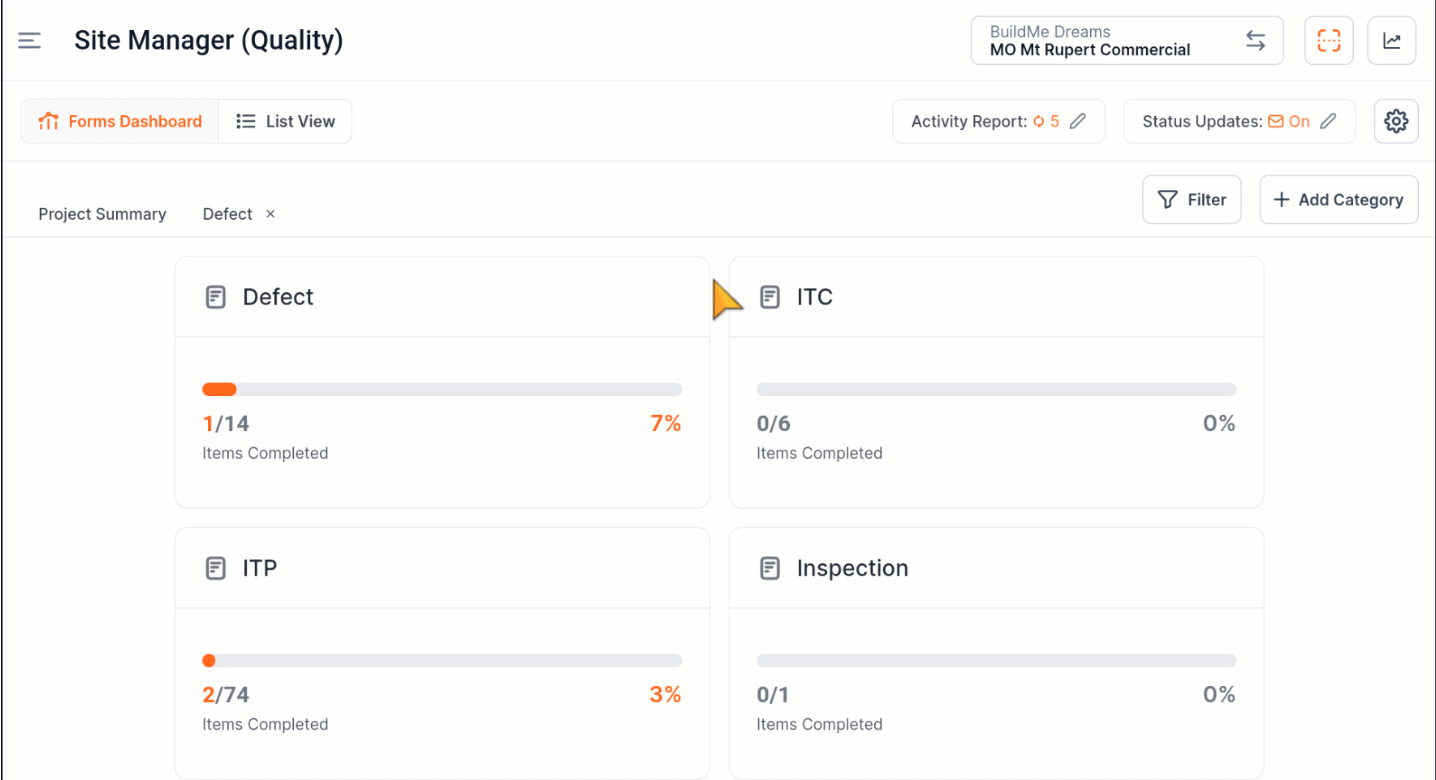The width and height of the screenshot is (1436, 780).
Task: Click the Add Category button
Action: tap(1338, 200)
